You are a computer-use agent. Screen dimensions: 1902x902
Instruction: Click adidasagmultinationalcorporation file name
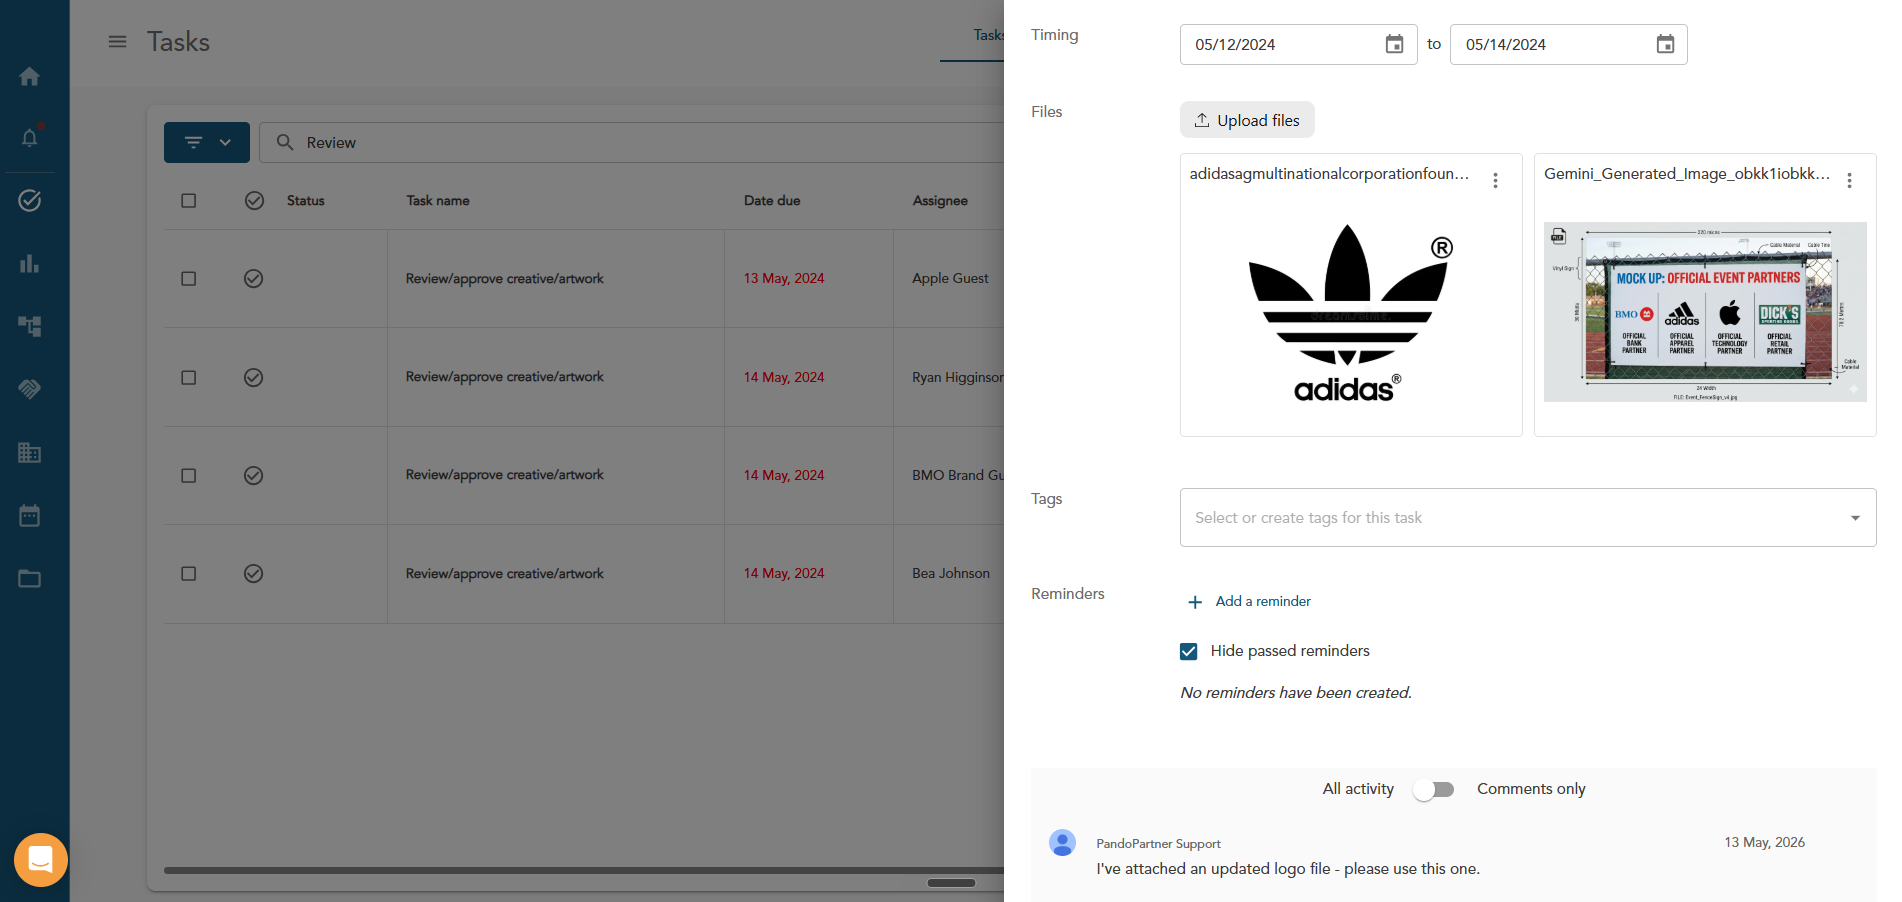tap(1329, 174)
